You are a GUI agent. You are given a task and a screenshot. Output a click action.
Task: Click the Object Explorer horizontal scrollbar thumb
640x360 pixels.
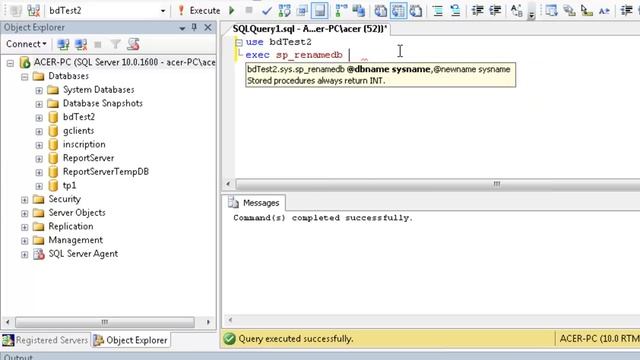(x=105, y=322)
